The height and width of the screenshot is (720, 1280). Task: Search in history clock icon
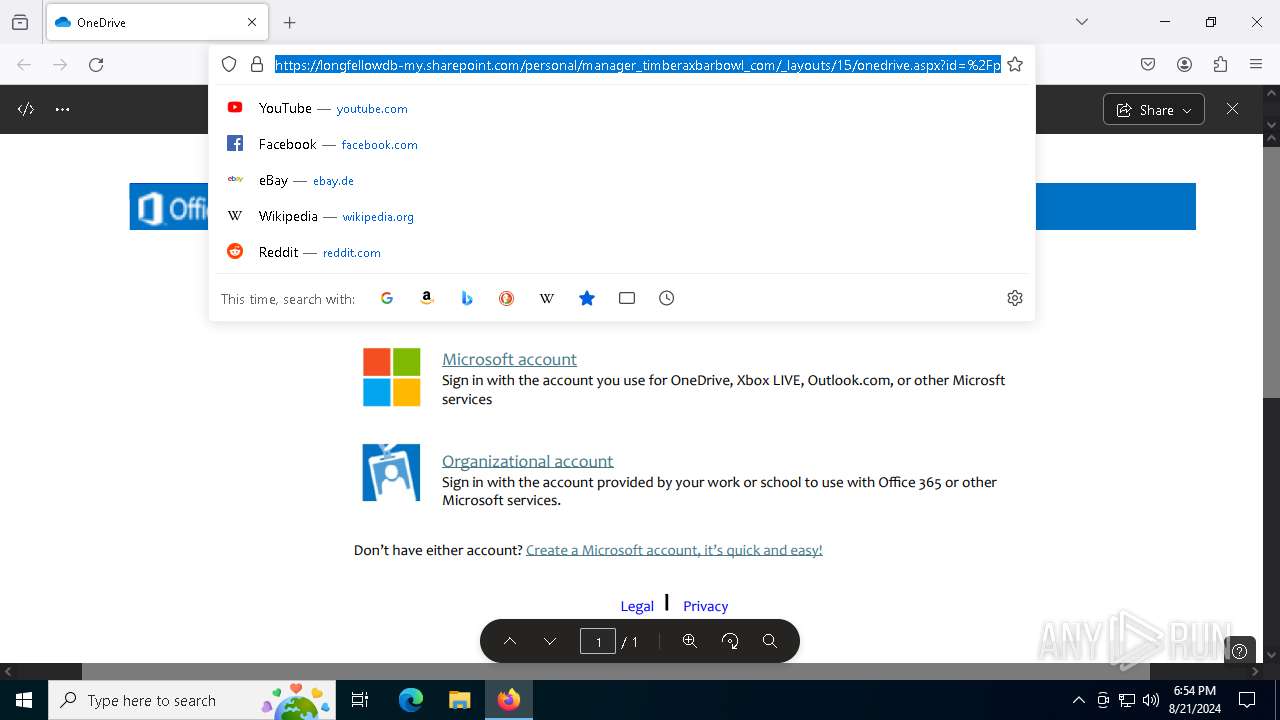(667, 298)
